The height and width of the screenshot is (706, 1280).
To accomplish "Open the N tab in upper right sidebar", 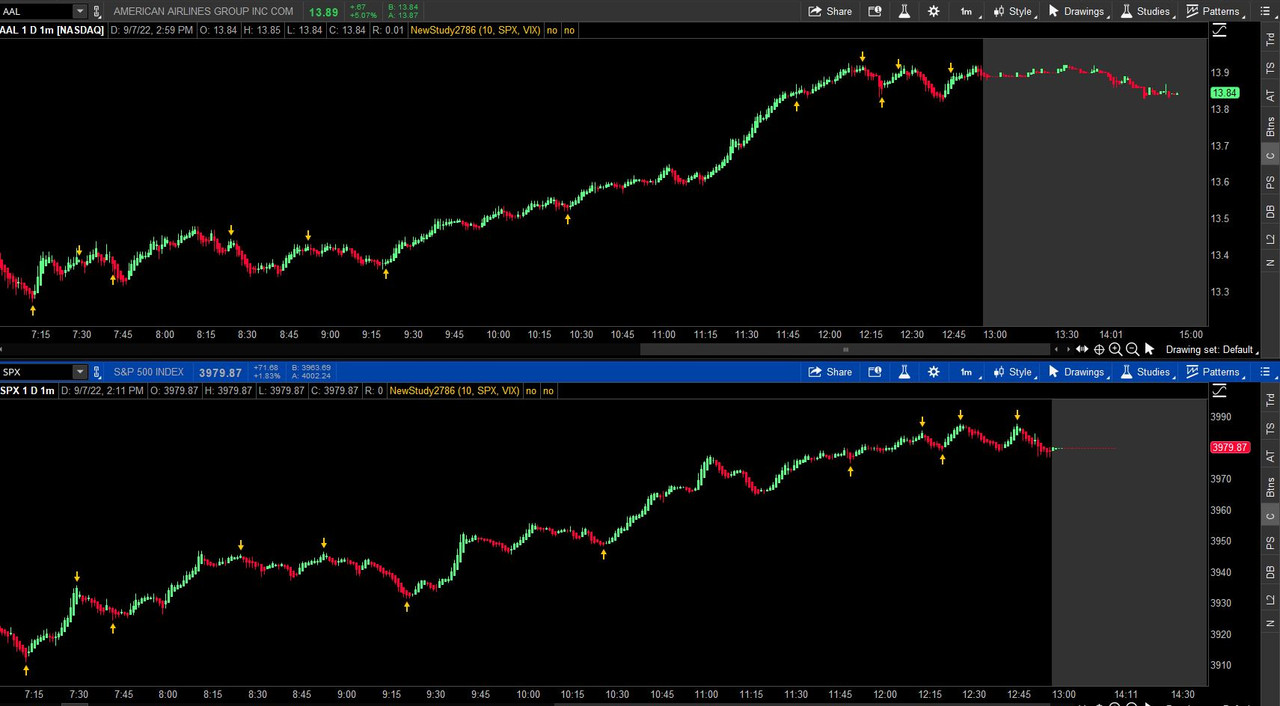I will (x=1270, y=263).
